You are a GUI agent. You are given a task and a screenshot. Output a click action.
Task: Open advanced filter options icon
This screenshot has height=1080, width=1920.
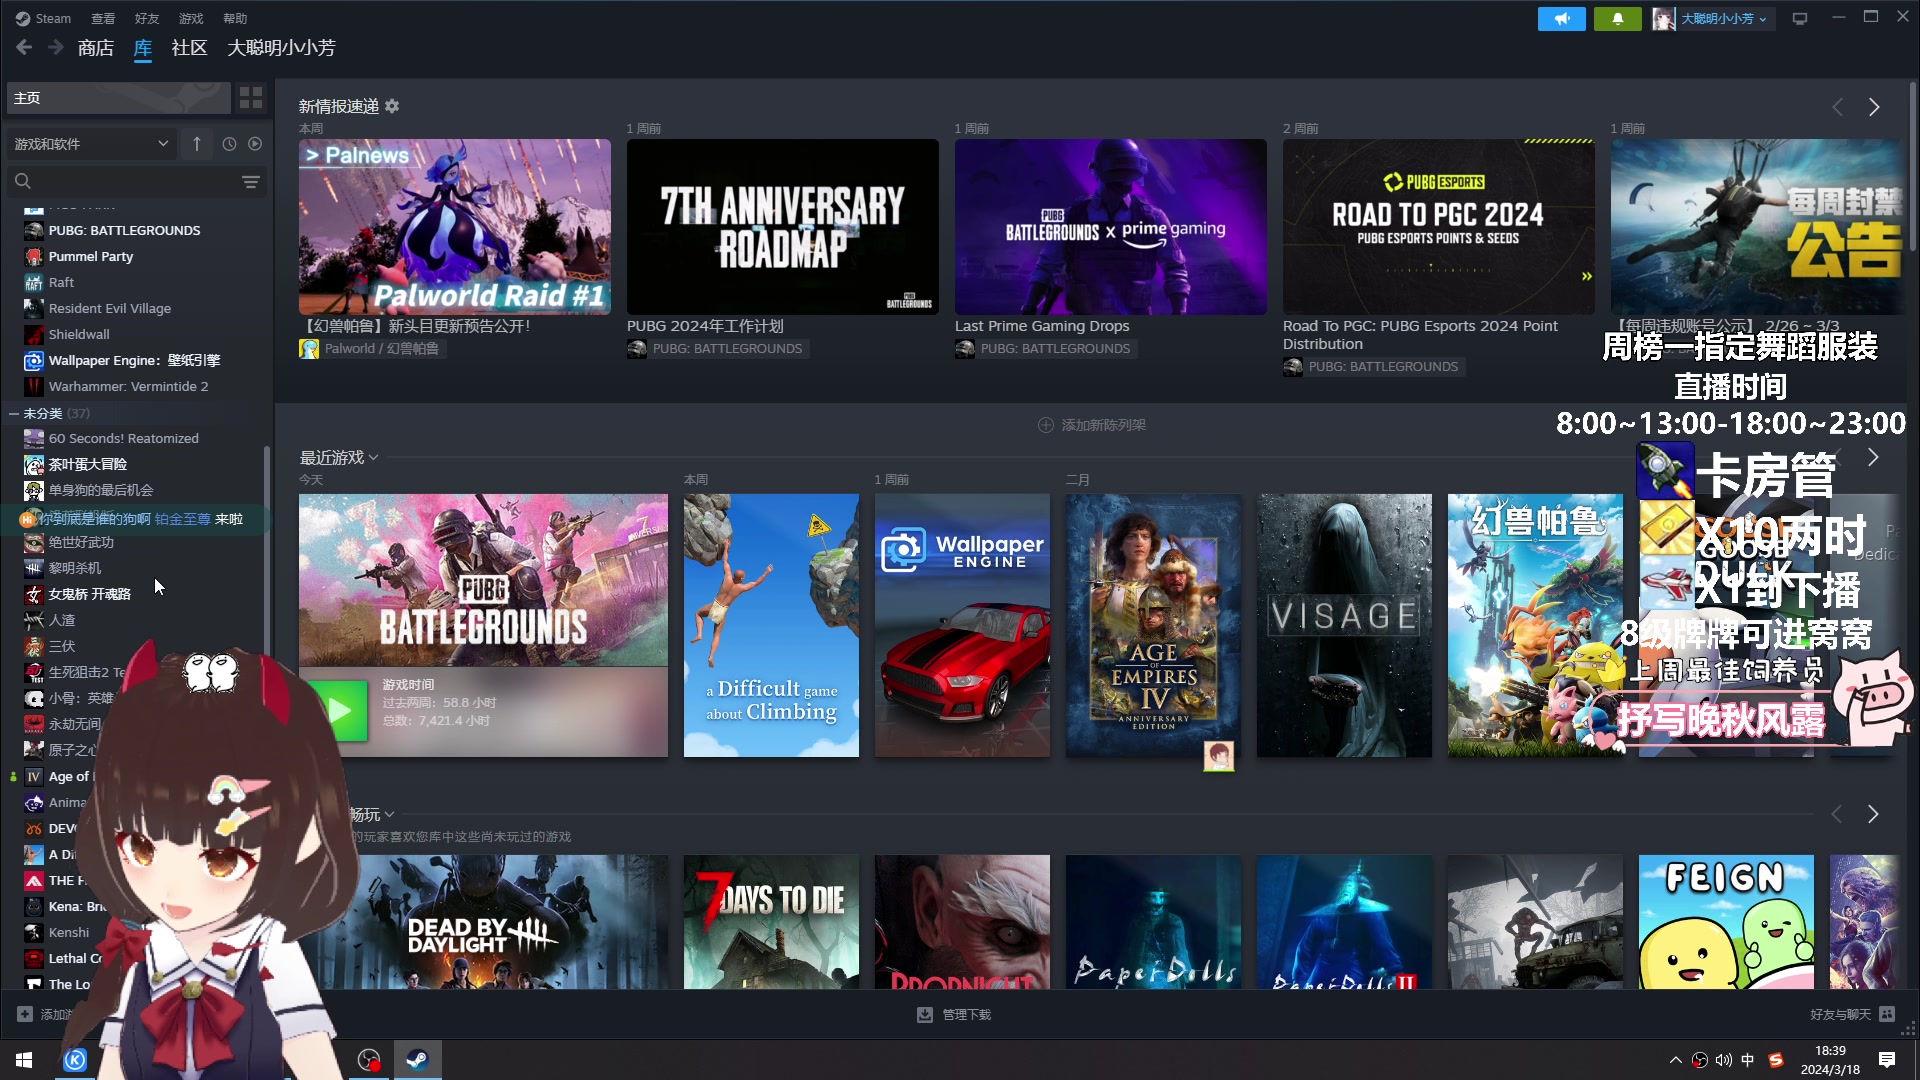point(251,181)
